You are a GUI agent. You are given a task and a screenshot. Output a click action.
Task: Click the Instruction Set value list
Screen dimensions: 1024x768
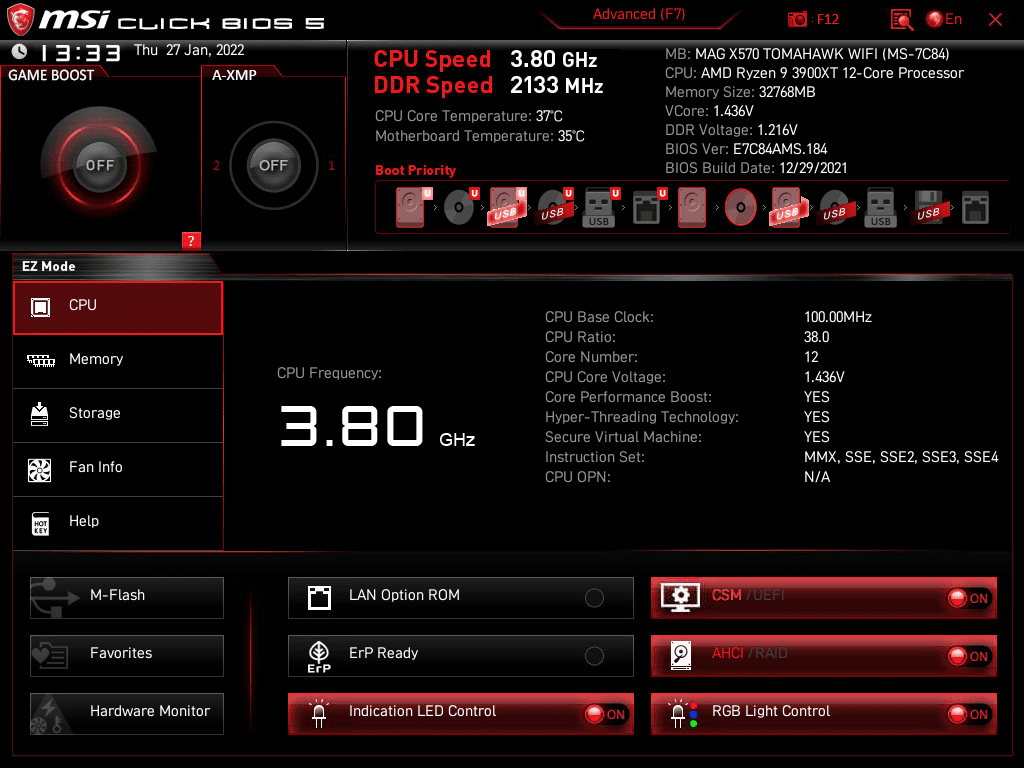901,457
